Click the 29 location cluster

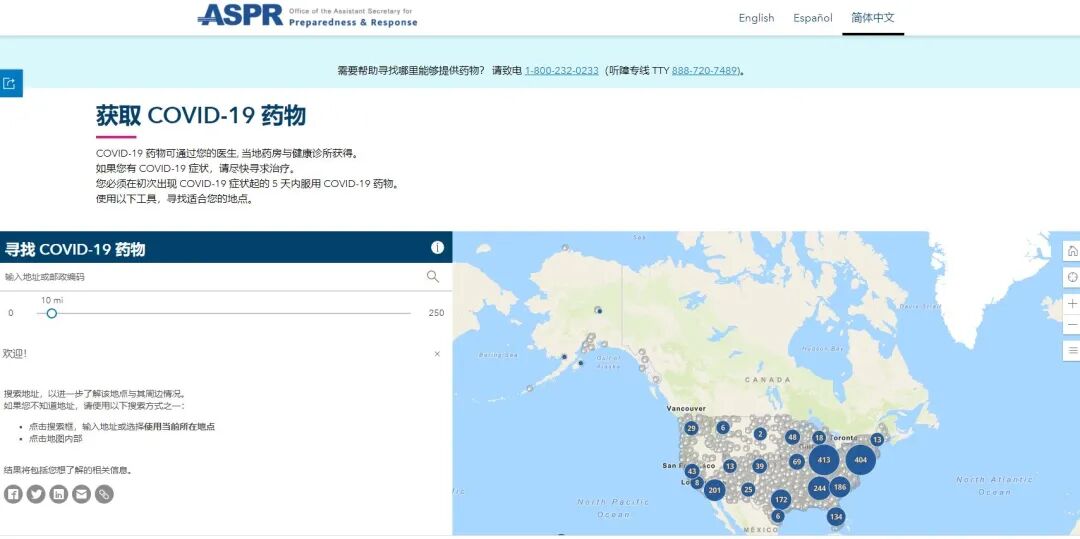(x=692, y=428)
